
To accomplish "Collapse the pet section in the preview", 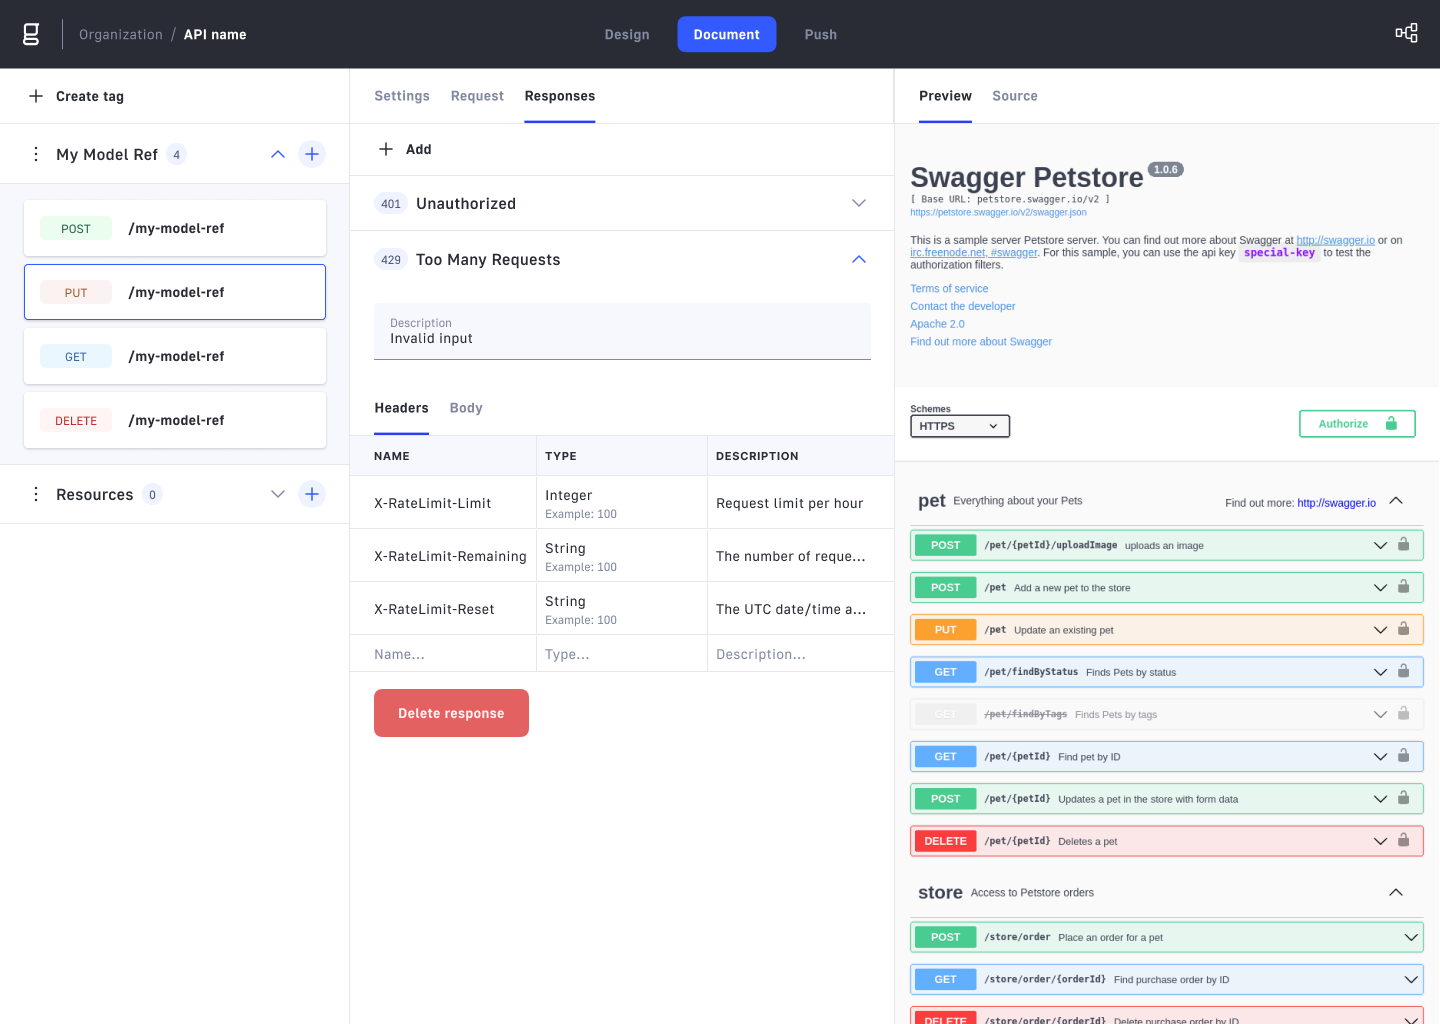I will click(1396, 501).
